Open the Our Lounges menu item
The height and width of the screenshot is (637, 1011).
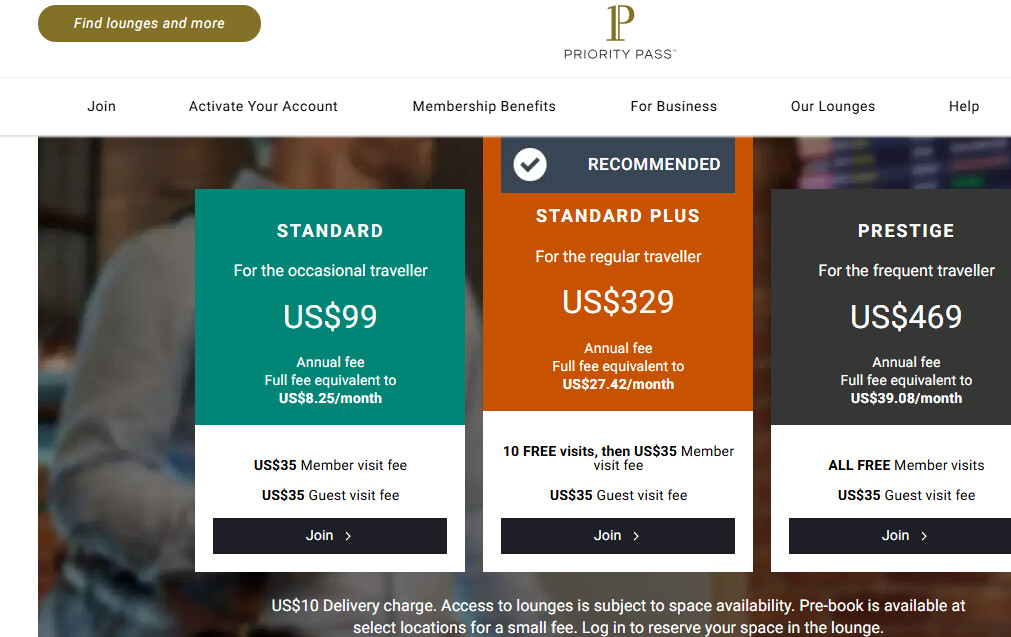832,106
